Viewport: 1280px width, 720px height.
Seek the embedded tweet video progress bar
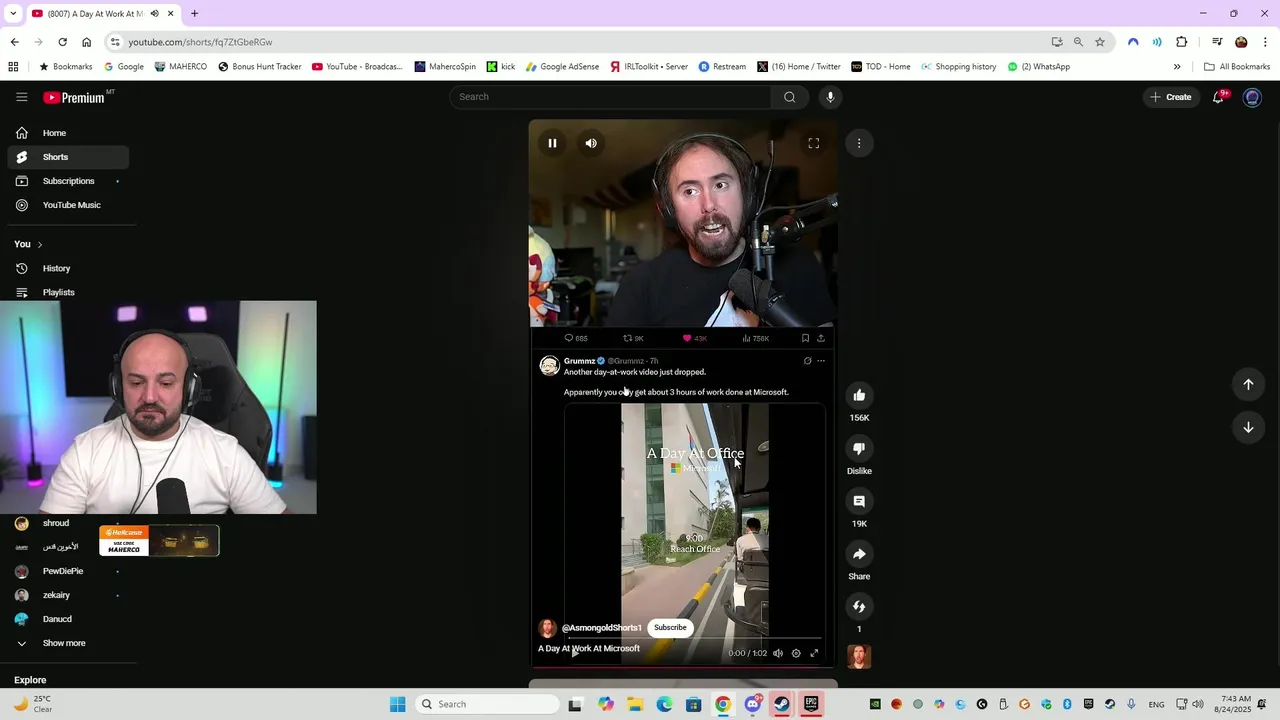pyautogui.click(x=695, y=638)
